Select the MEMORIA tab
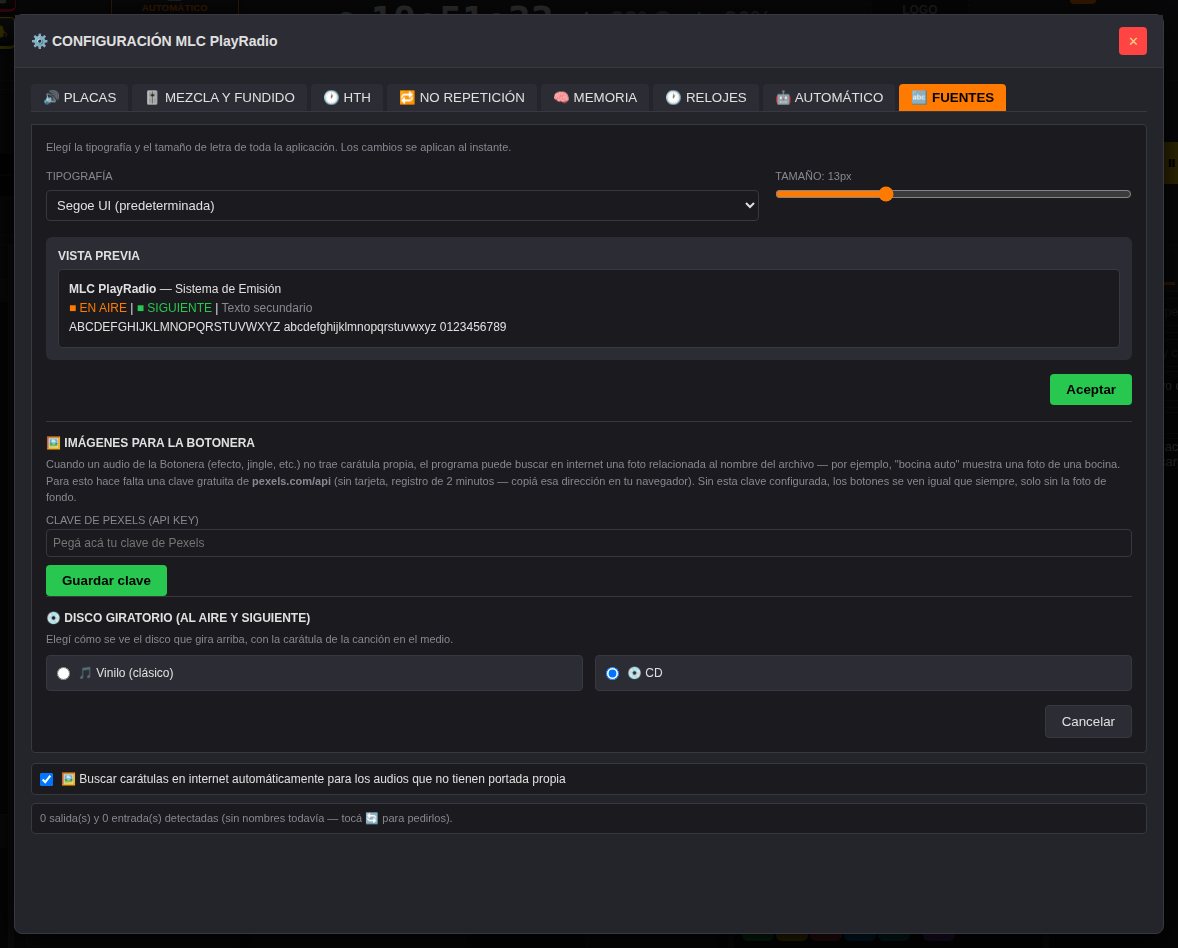Image resolution: width=1178 pixels, height=948 pixels. coord(595,98)
